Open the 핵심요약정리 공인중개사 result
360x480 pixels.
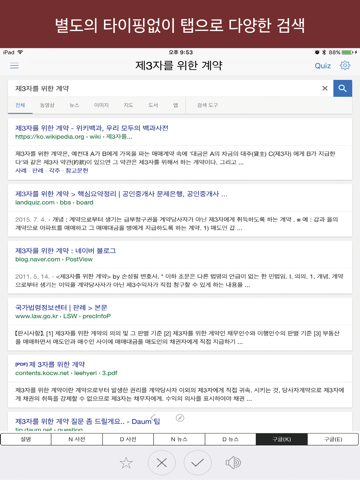point(121,194)
